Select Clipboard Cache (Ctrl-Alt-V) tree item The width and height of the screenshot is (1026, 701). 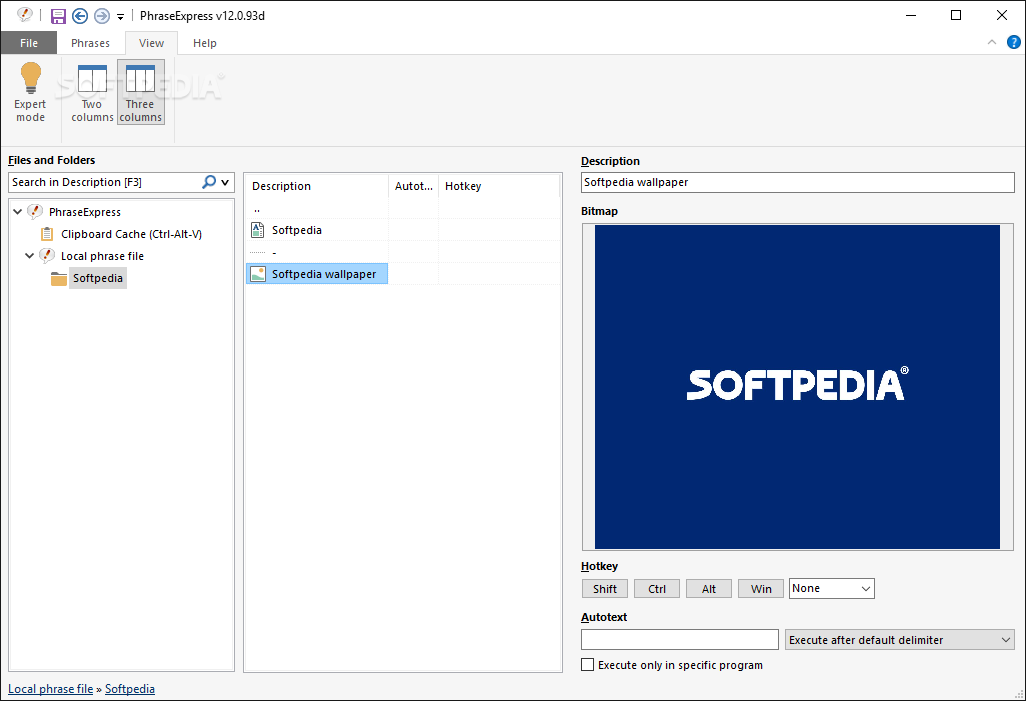(132, 234)
